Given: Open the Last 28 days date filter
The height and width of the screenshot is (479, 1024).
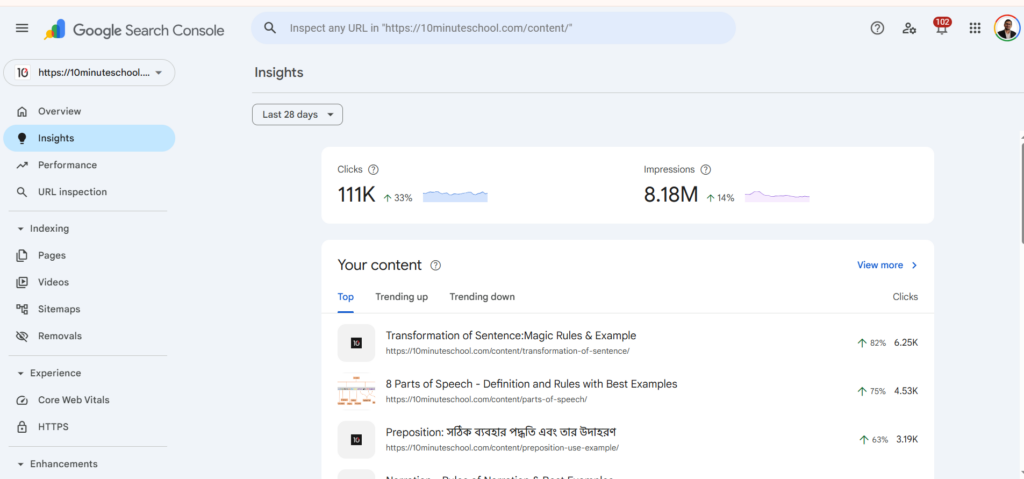Looking at the screenshot, I should click(x=297, y=114).
